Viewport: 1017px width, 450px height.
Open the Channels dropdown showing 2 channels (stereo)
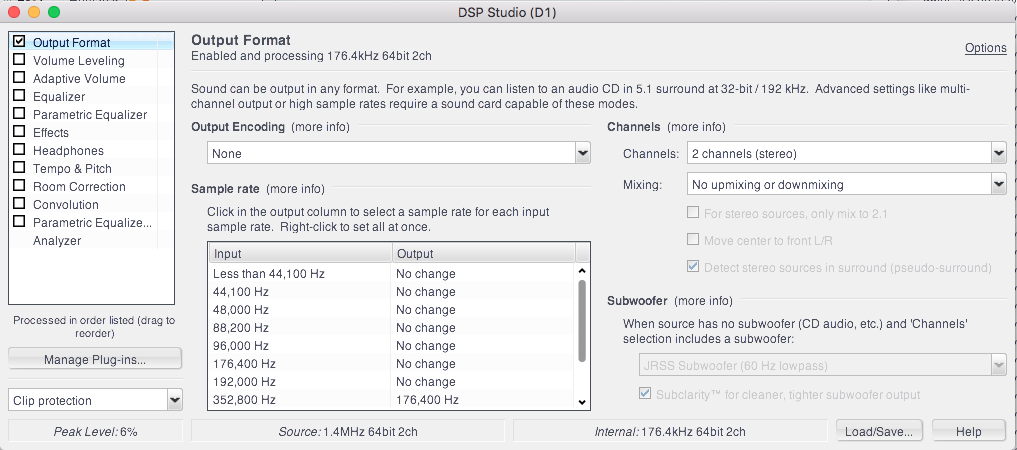tap(846, 154)
